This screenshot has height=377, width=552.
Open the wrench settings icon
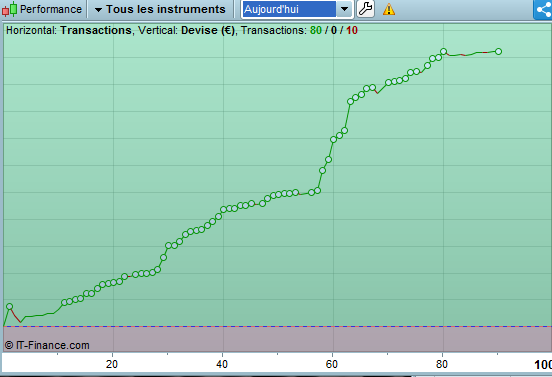click(x=365, y=9)
